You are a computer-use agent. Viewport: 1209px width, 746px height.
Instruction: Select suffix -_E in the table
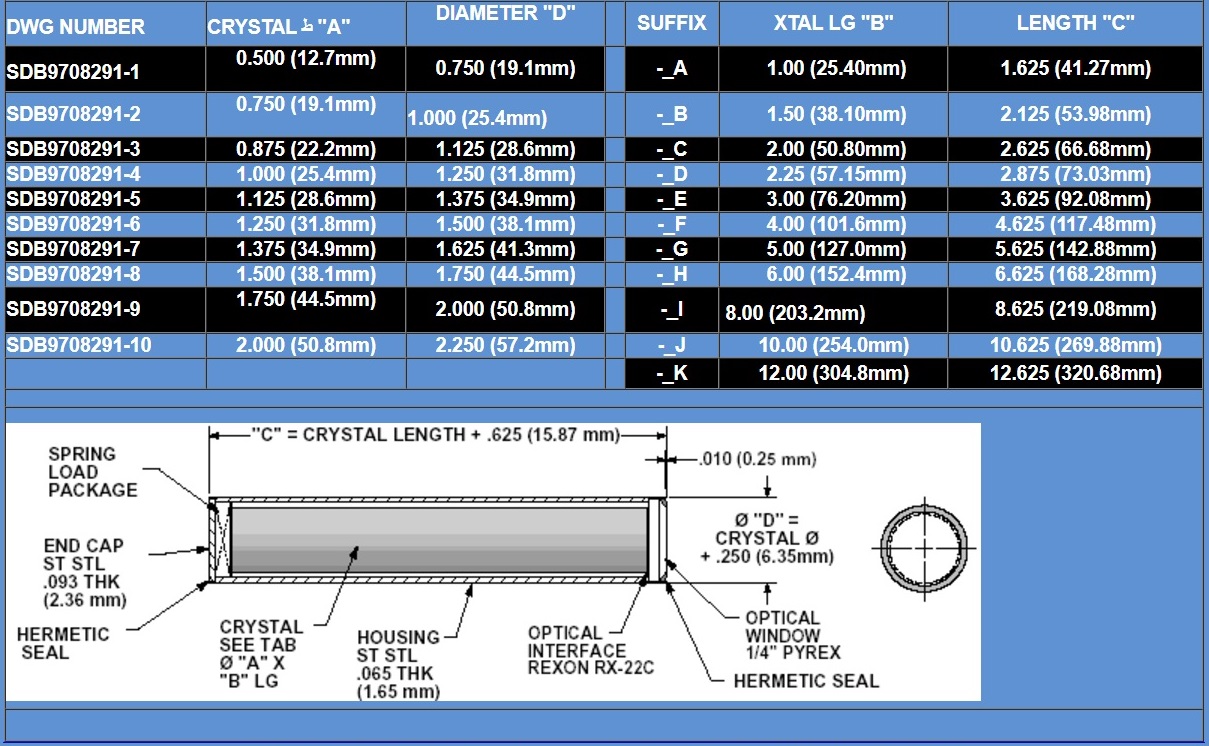coord(671,198)
